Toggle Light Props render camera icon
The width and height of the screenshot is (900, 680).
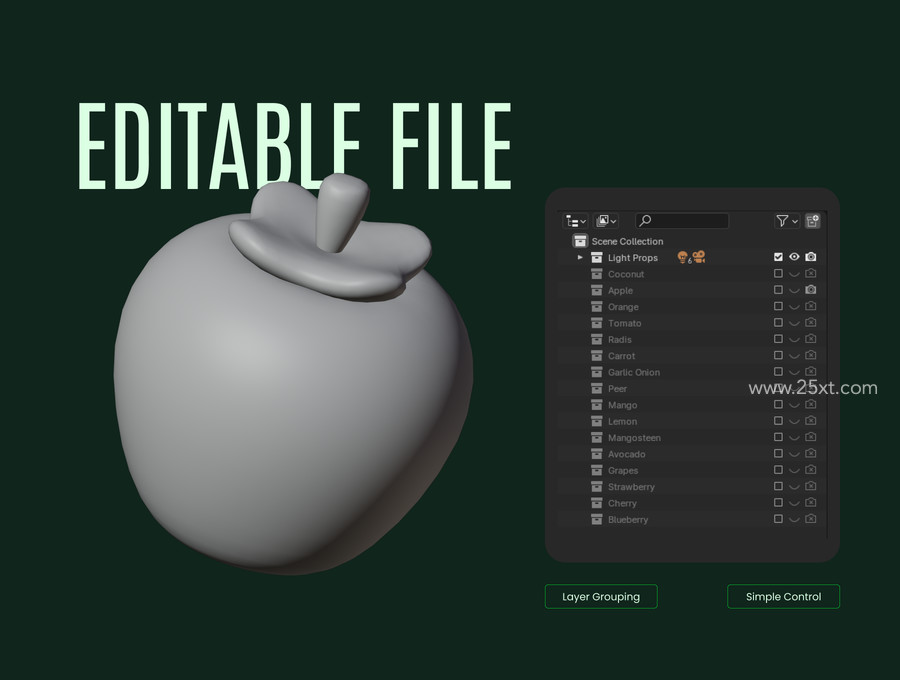(810, 257)
